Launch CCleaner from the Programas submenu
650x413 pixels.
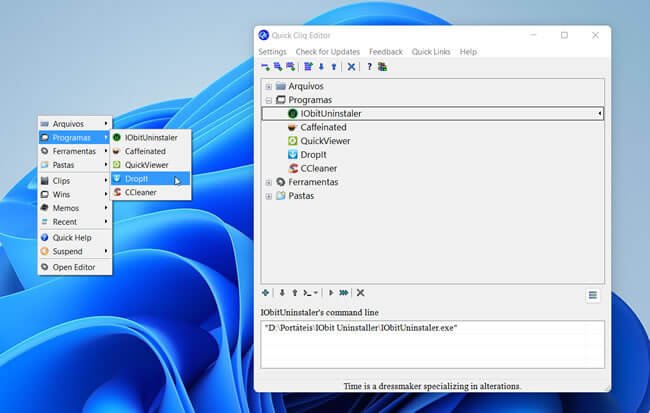click(x=151, y=192)
